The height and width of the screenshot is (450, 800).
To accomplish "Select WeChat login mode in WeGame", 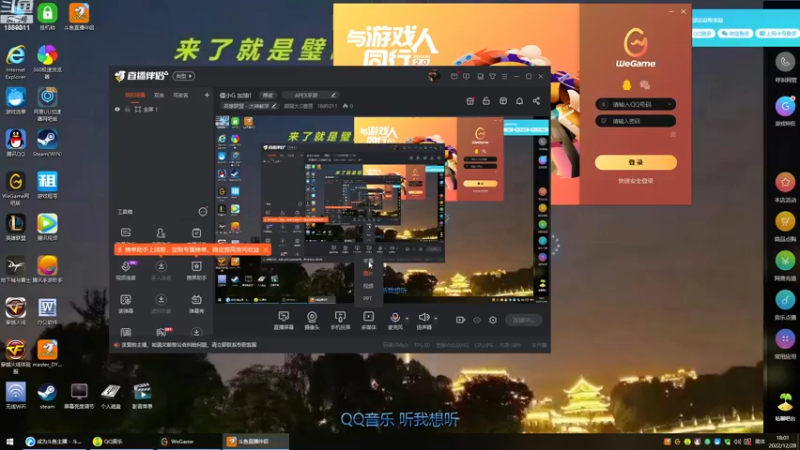I will click(x=645, y=85).
